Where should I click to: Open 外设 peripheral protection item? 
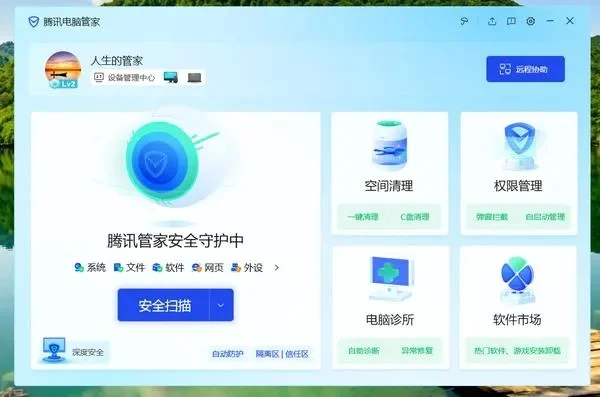point(247,267)
